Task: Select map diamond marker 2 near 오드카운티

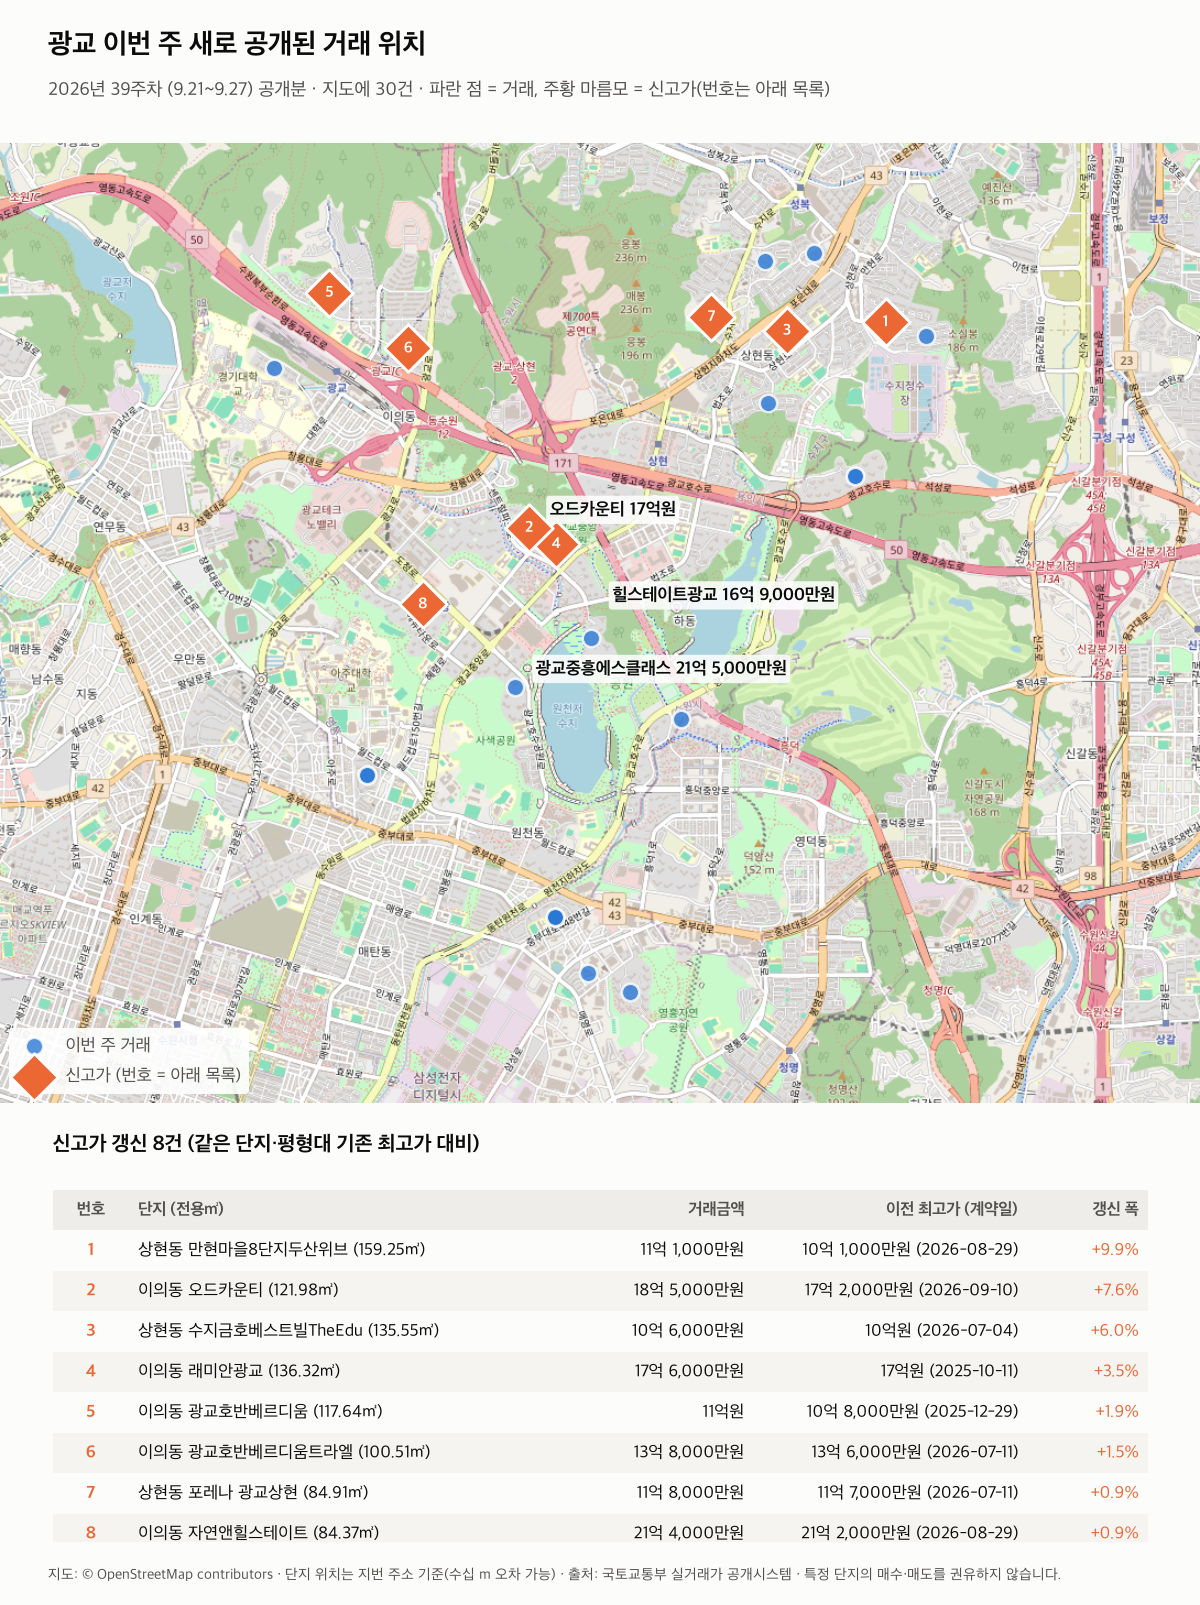Action: 529,527
